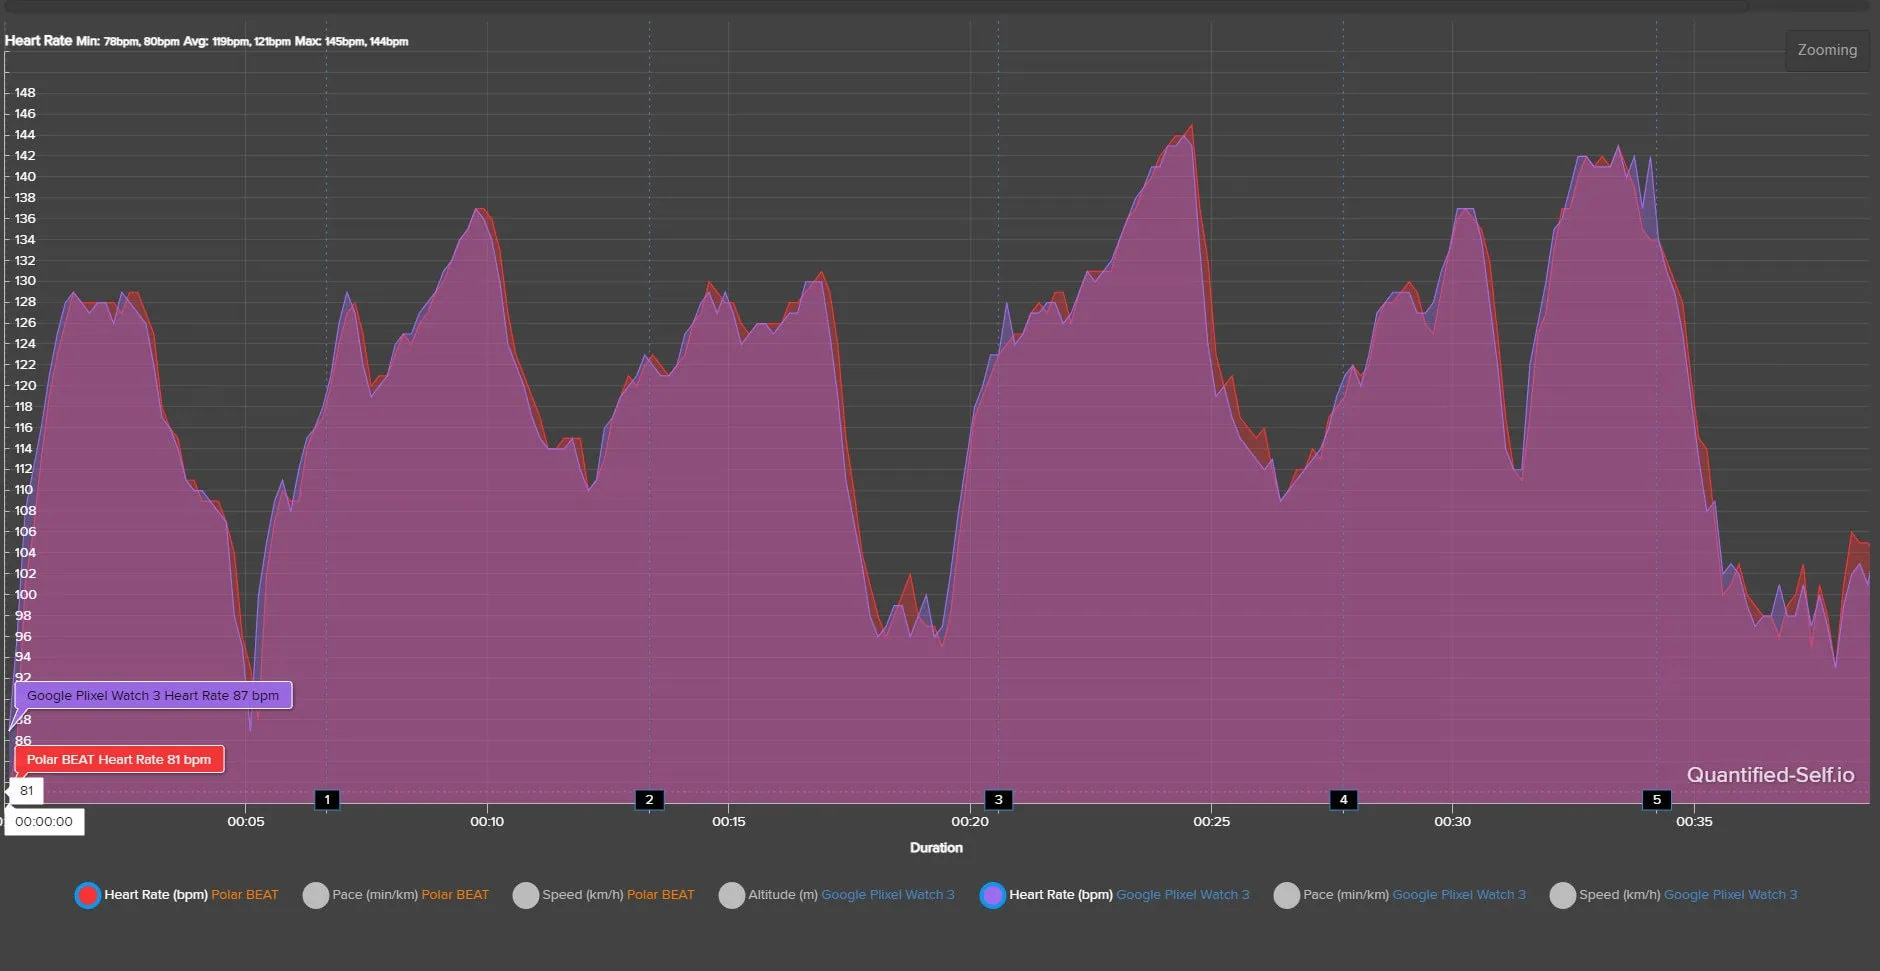Enable Speed series for Polar BEAT
The height and width of the screenshot is (971, 1880).
[x=526, y=895]
